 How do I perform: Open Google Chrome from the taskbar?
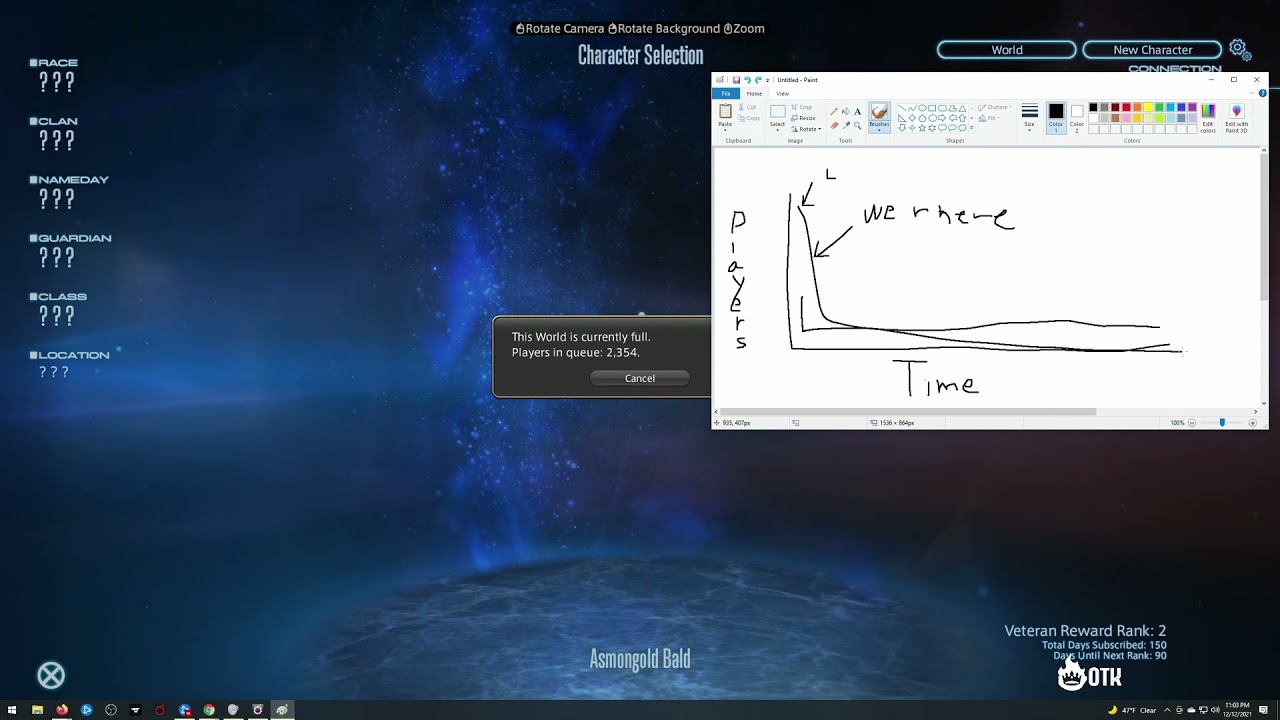click(x=209, y=710)
